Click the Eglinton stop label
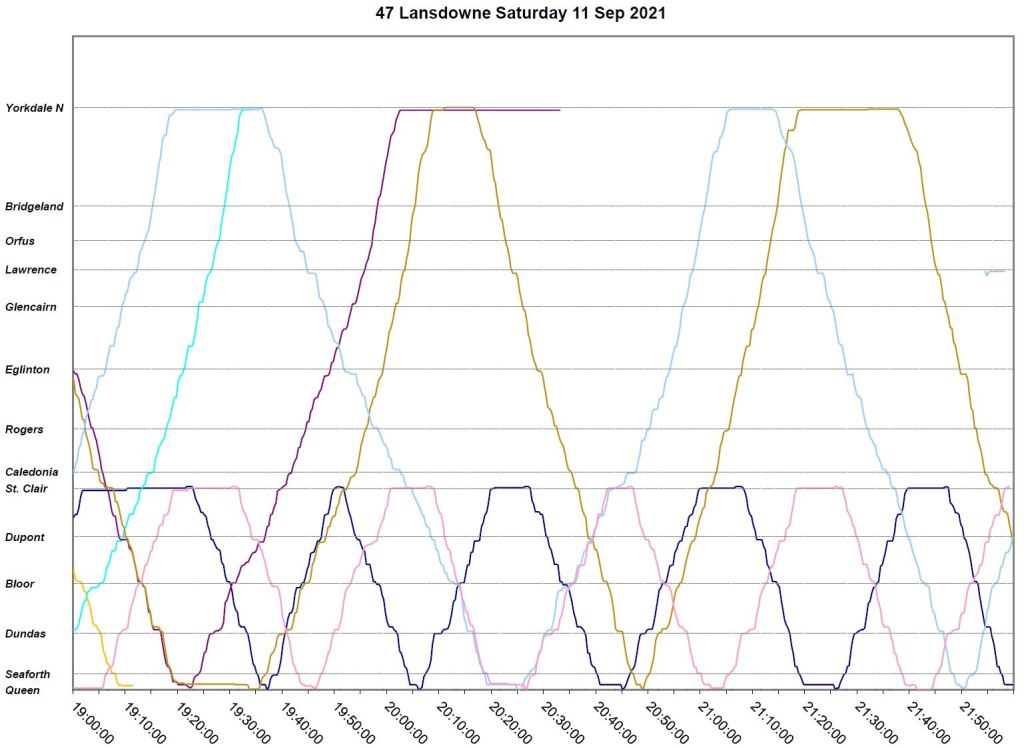This screenshot has height=748, width=1024. tap(28, 370)
